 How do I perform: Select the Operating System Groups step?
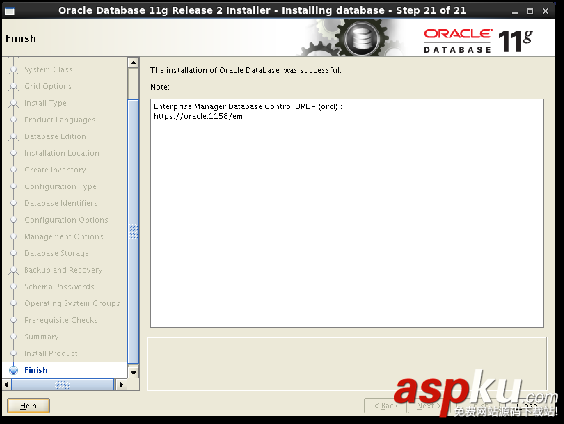(72, 303)
